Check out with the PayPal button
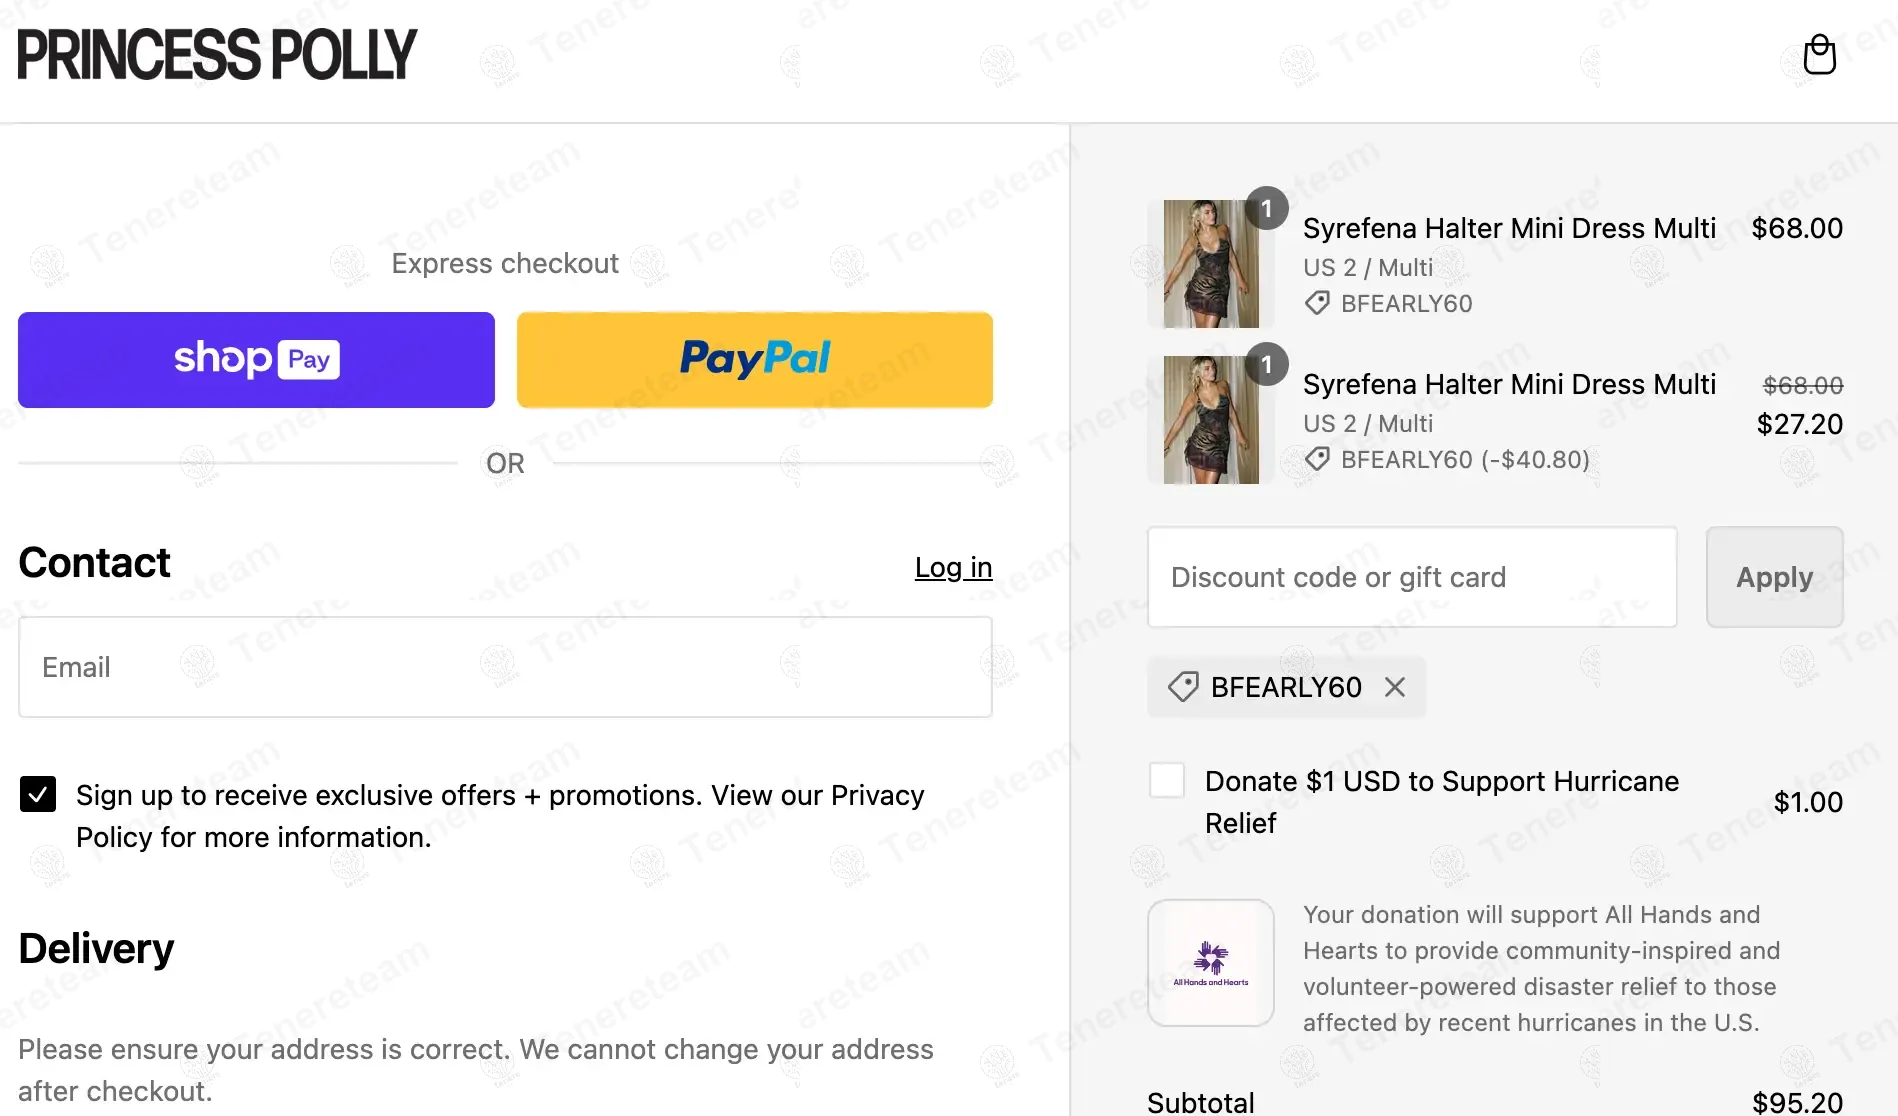The height and width of the screenshot is (1116, 1898). pyautogui.click(x=755, y=360)
